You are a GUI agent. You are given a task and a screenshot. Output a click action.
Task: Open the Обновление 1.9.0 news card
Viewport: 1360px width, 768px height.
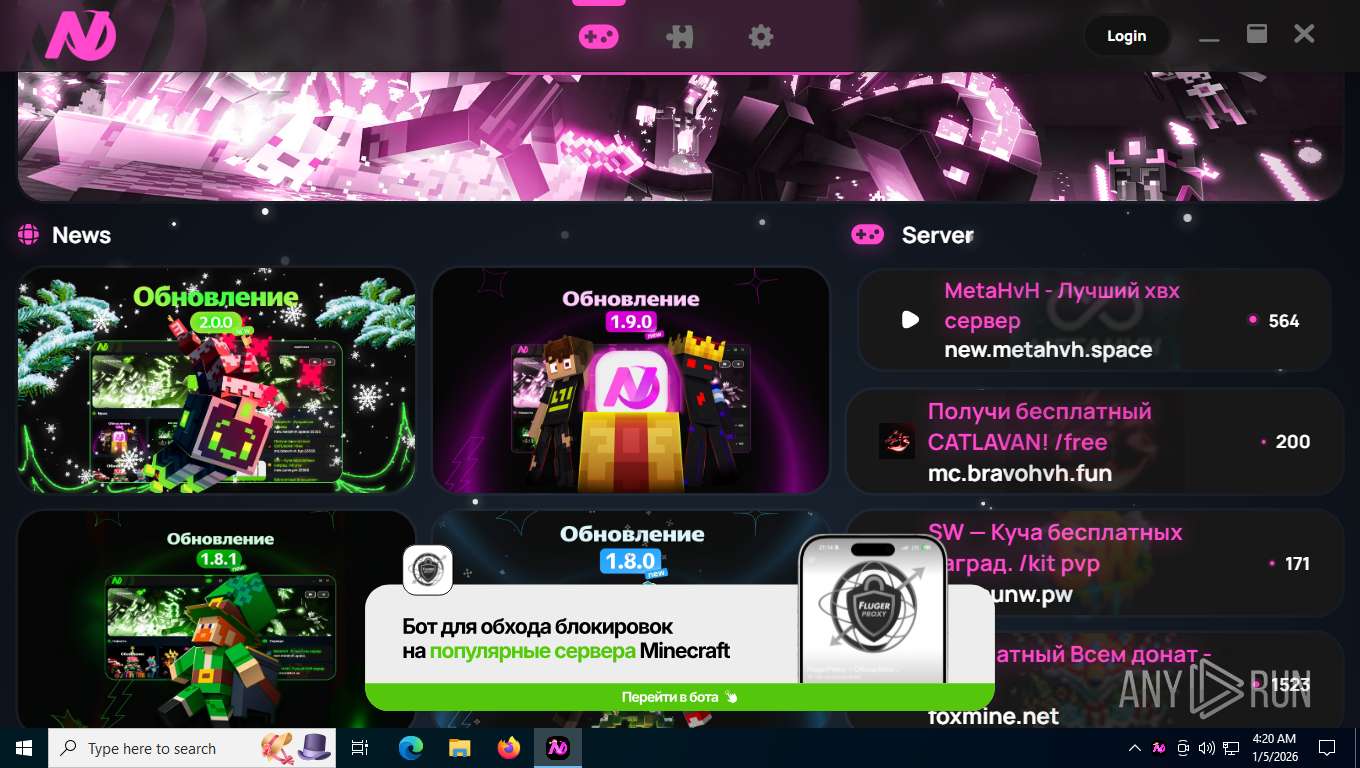630,380
